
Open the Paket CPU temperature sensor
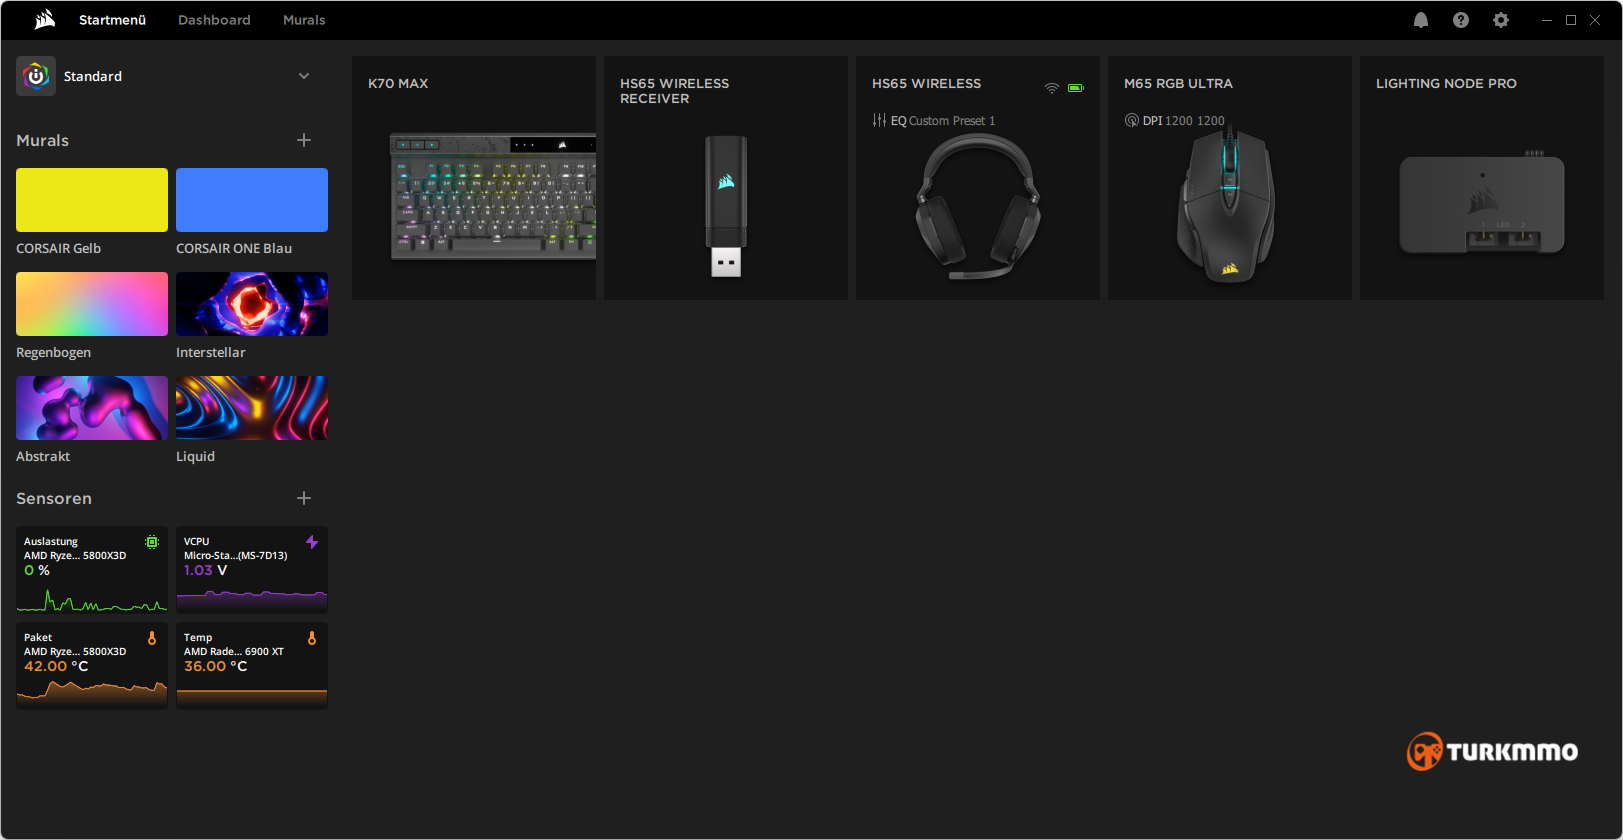[x=92, y=665]
